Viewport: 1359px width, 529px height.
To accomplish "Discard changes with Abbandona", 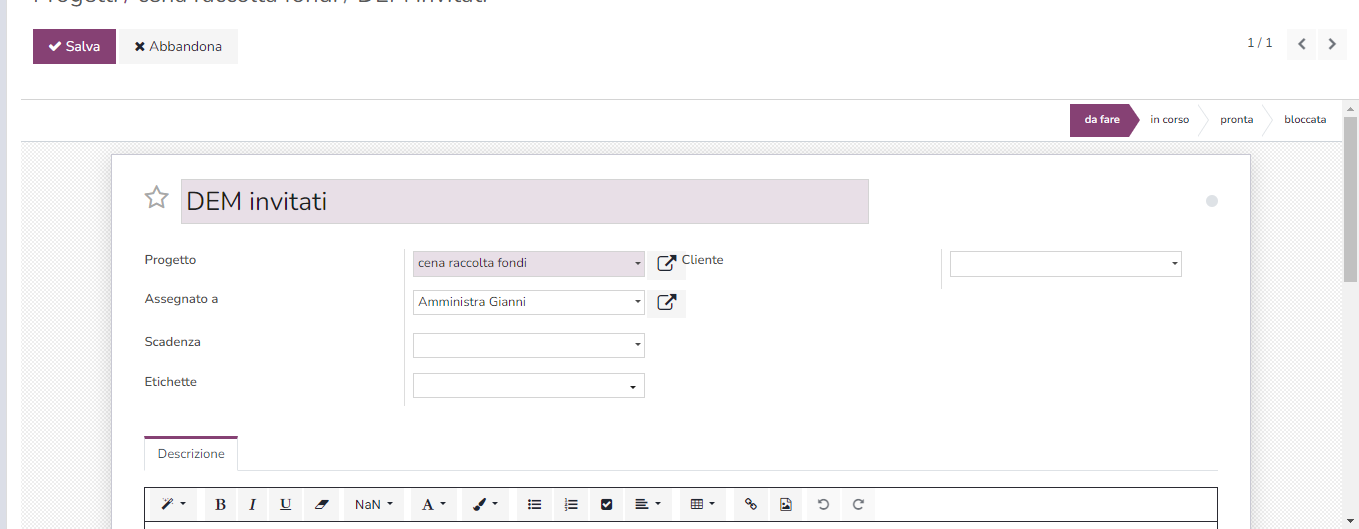I will (x=178, y=47).
